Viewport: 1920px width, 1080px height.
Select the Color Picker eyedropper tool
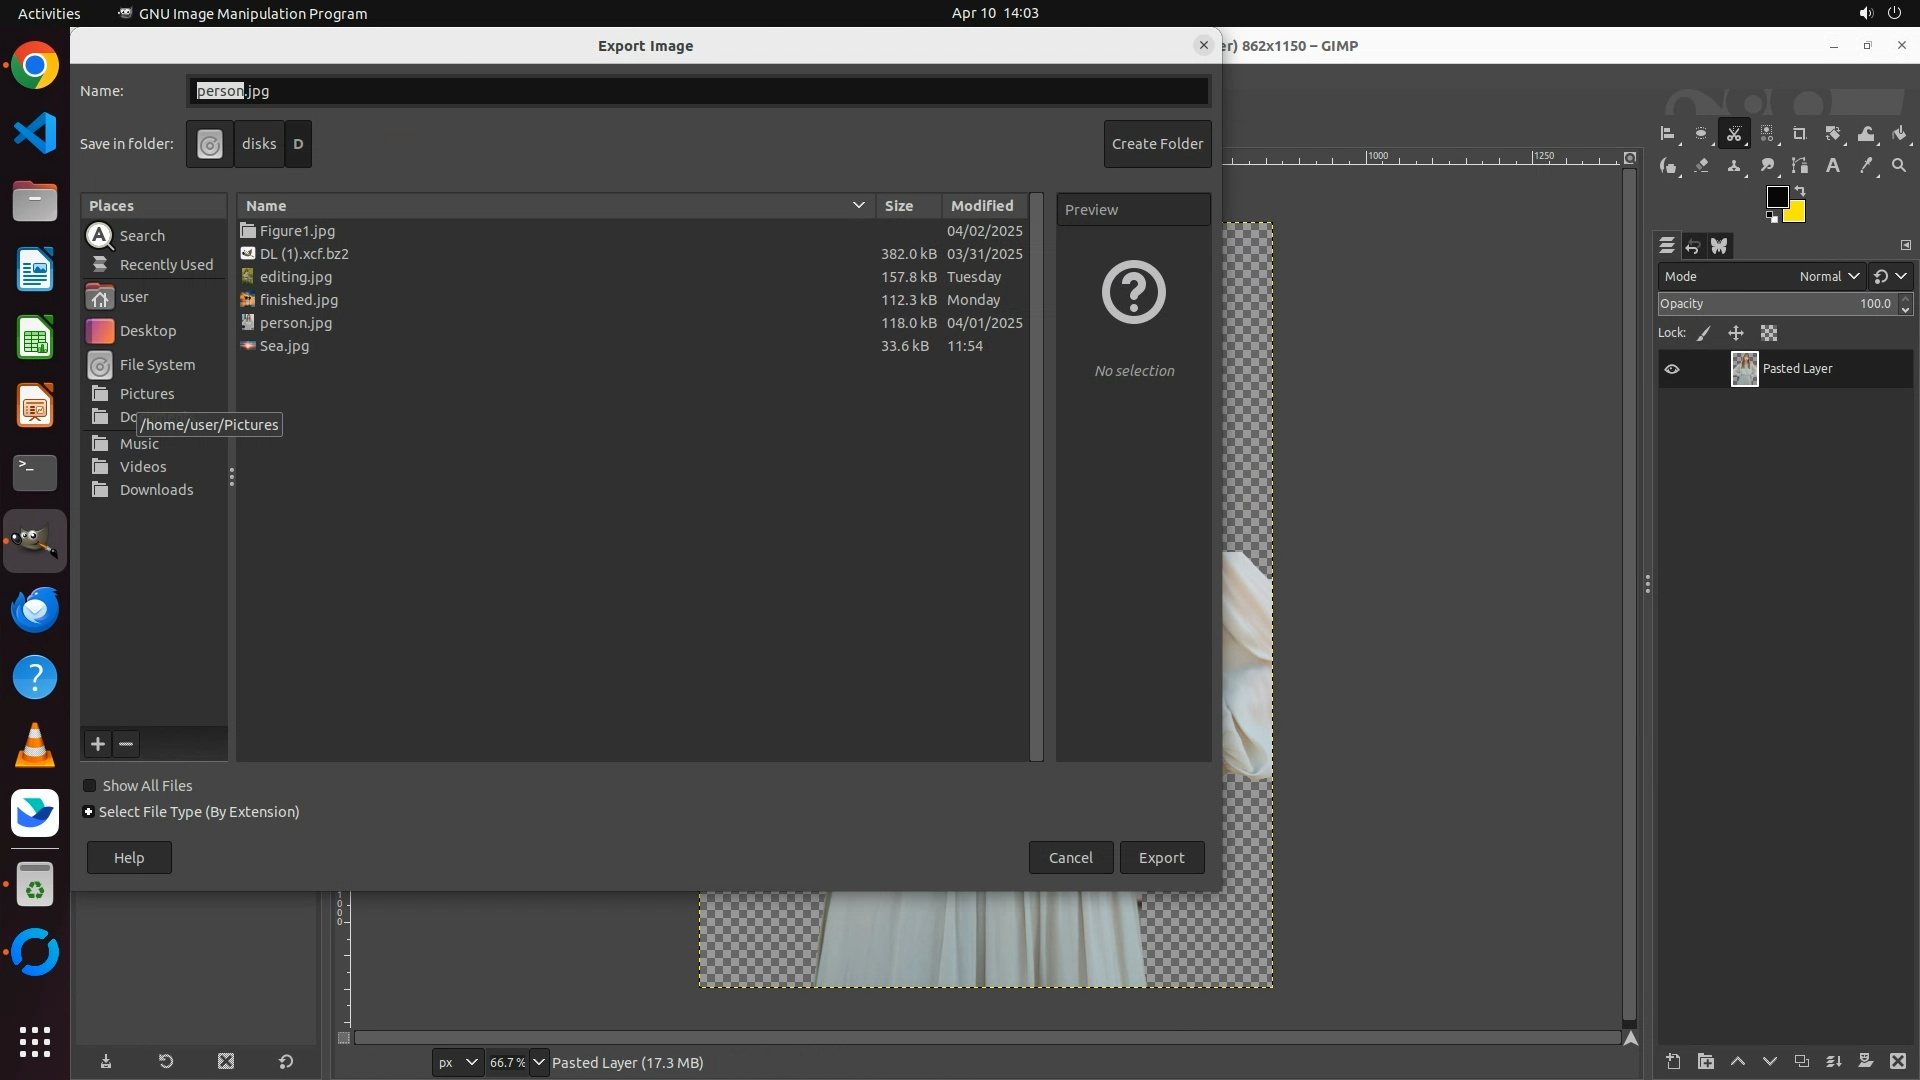coord(1866,166)
